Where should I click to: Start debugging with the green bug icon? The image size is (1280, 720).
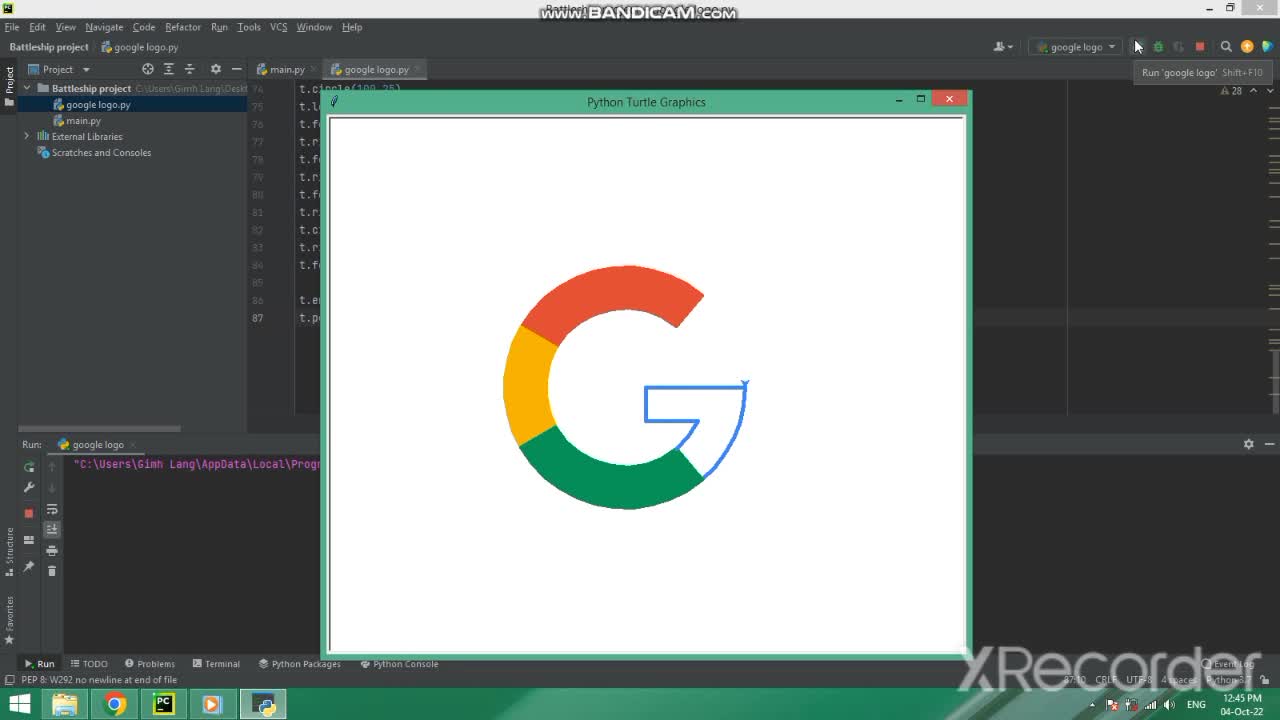coord(1158,47)
